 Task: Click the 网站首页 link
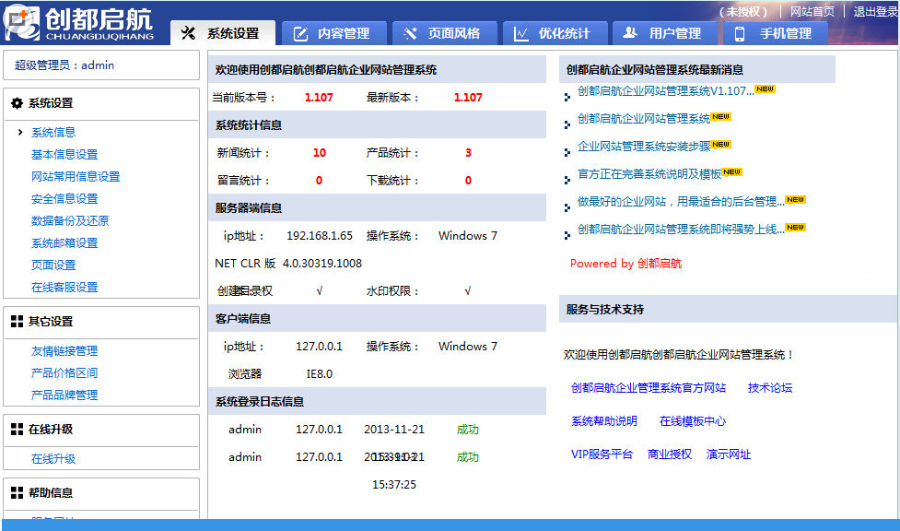coord(812,11)
